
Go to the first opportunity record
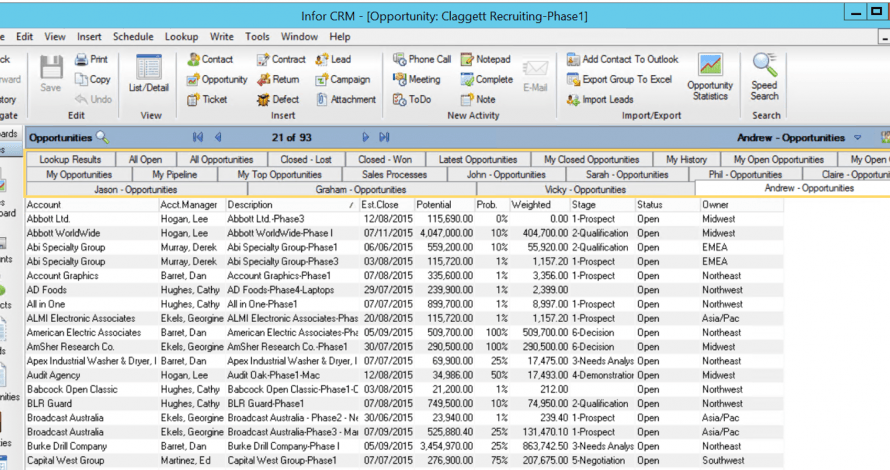pos(198,137)
